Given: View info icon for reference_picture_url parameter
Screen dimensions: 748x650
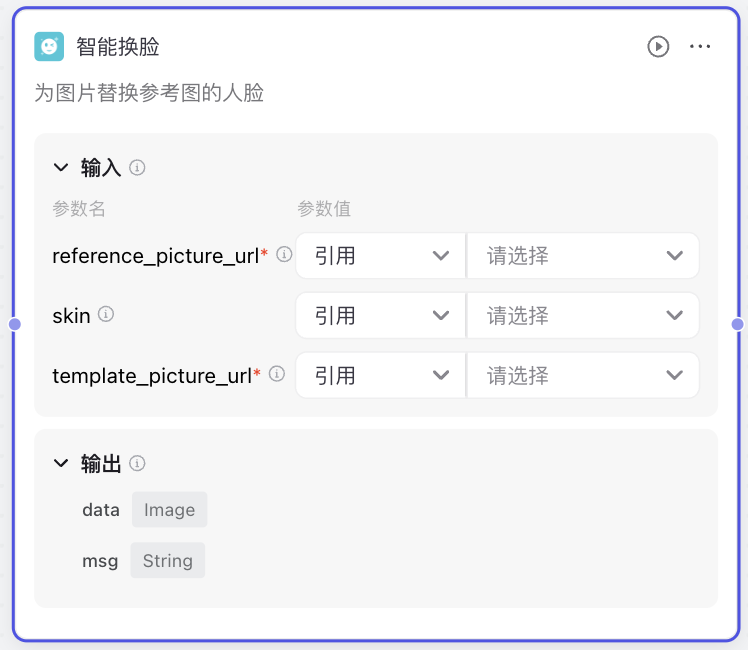Looking at the screenshot, I should coord(284,254).
